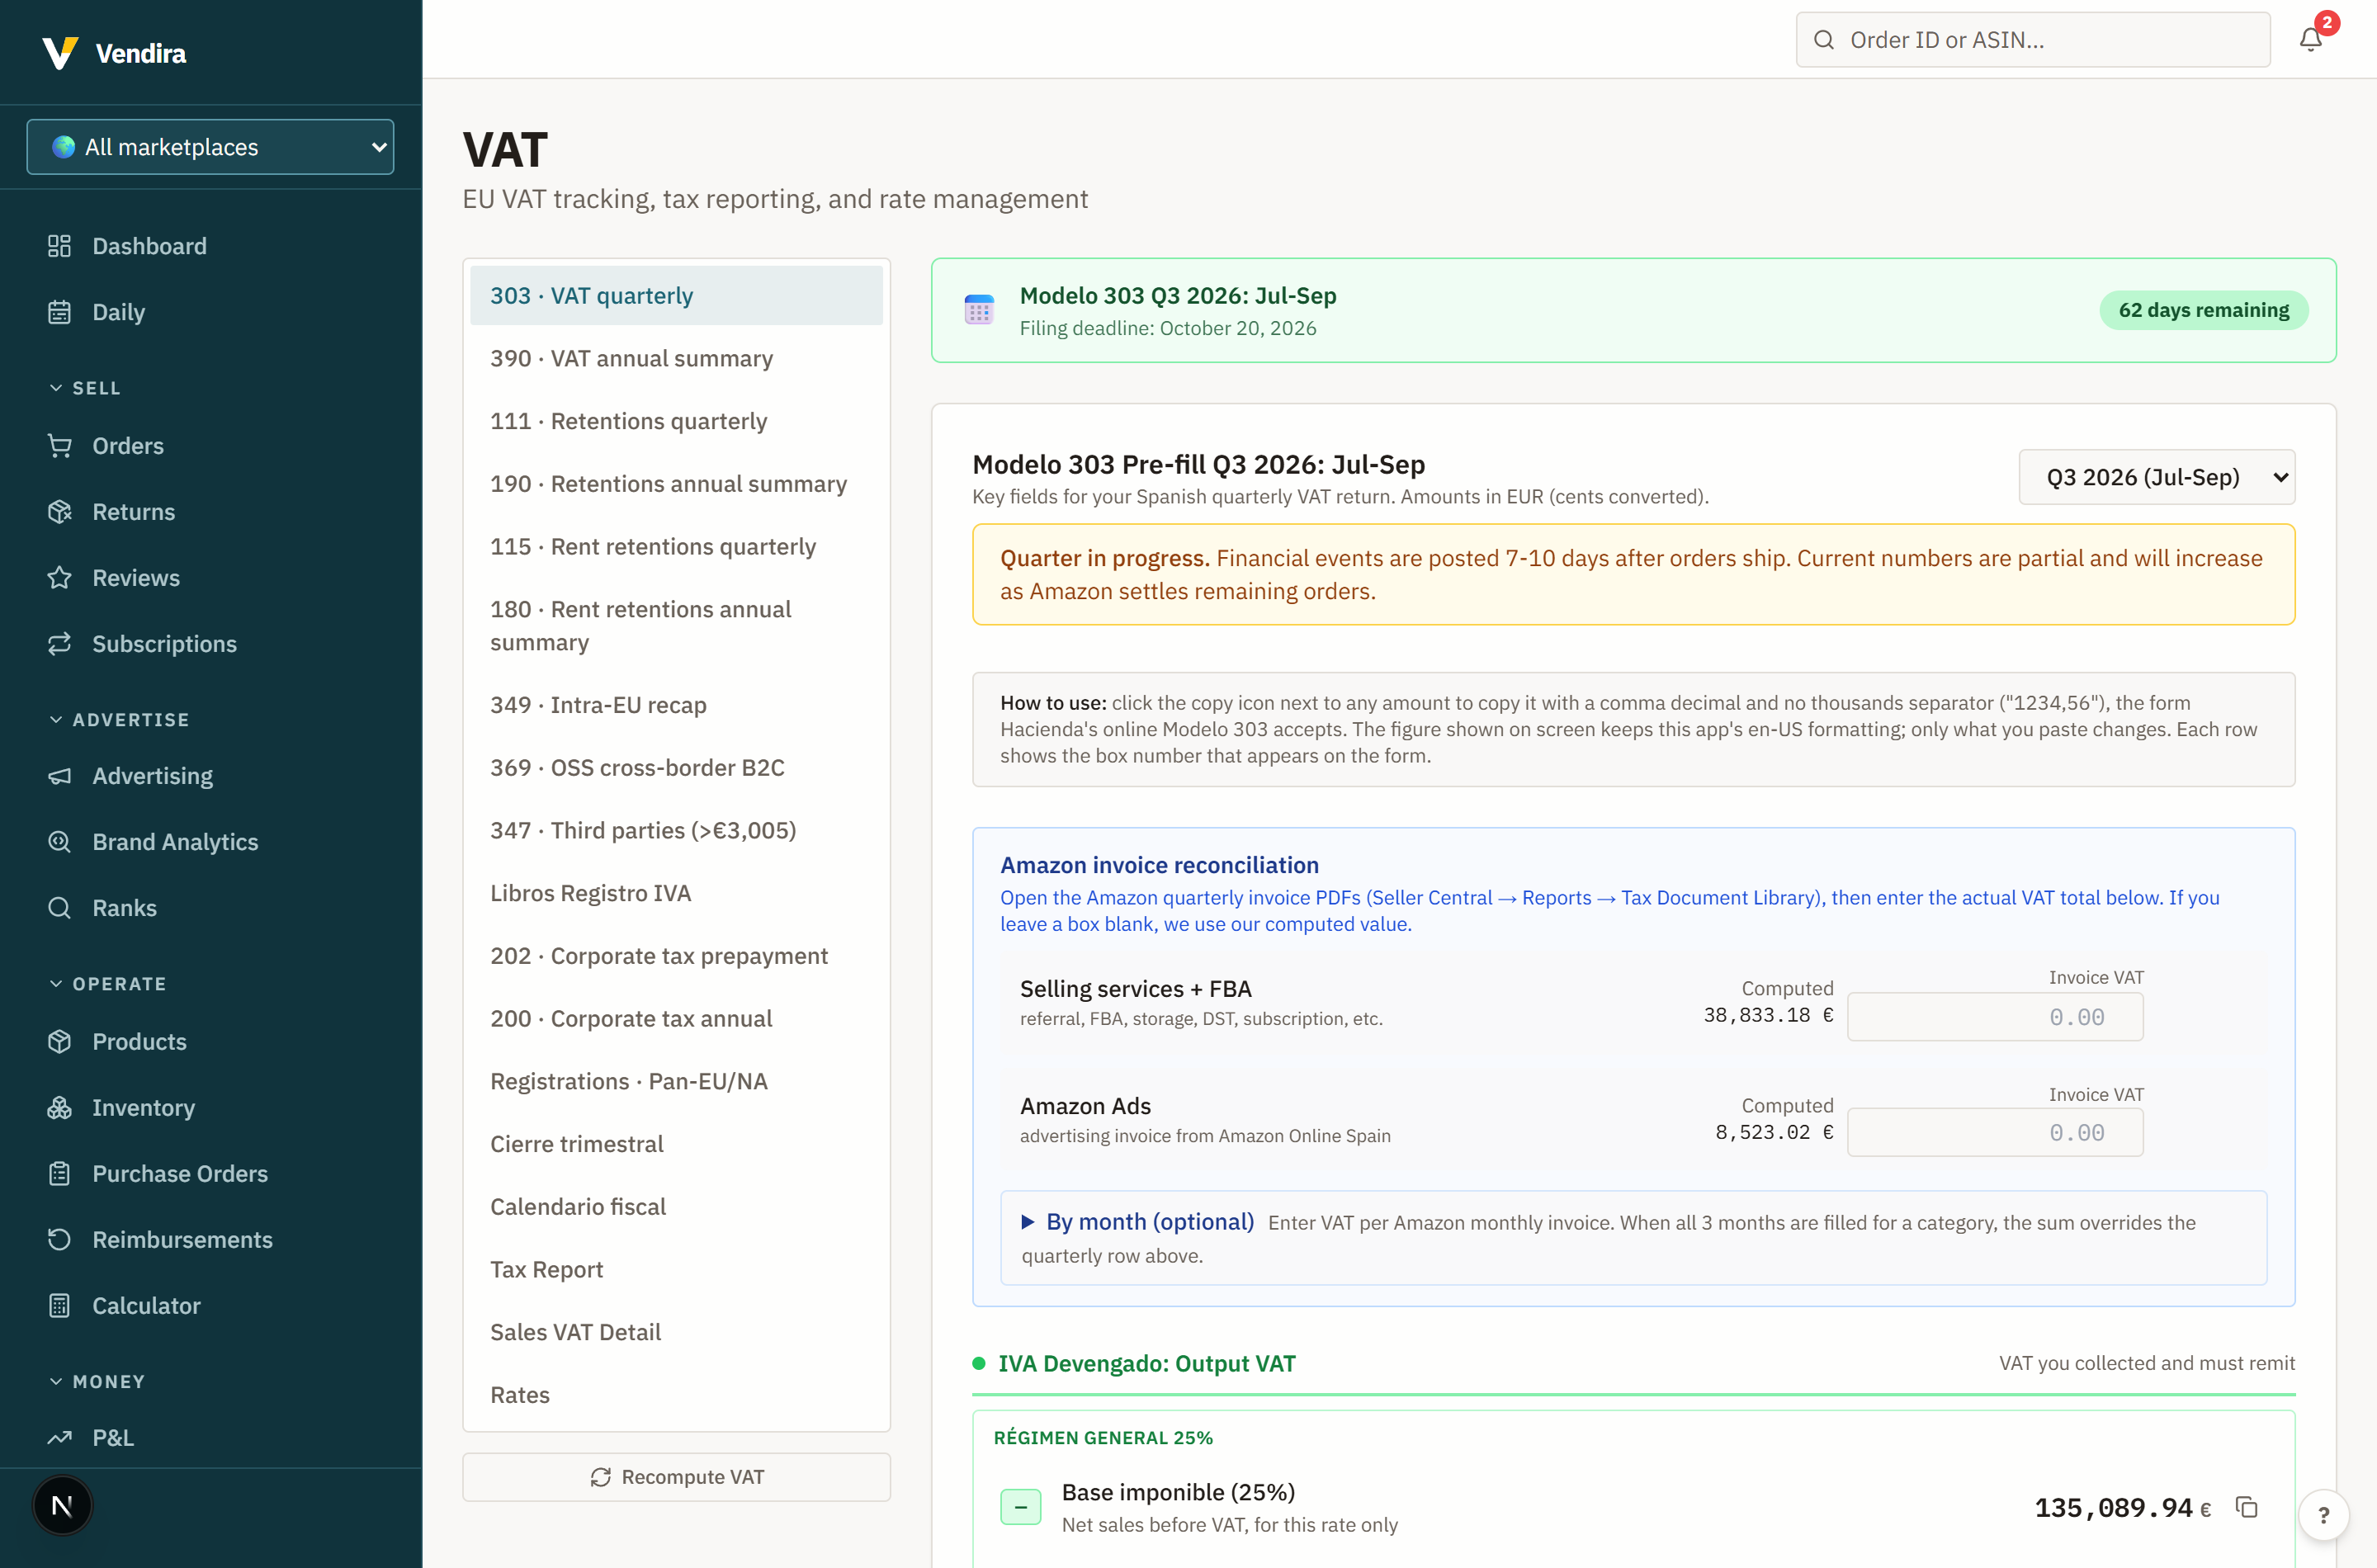Screen dimensions: 2377x1568
Task: Select the 303 · VAT quarterly tab
Action: [x=677, y=296]
